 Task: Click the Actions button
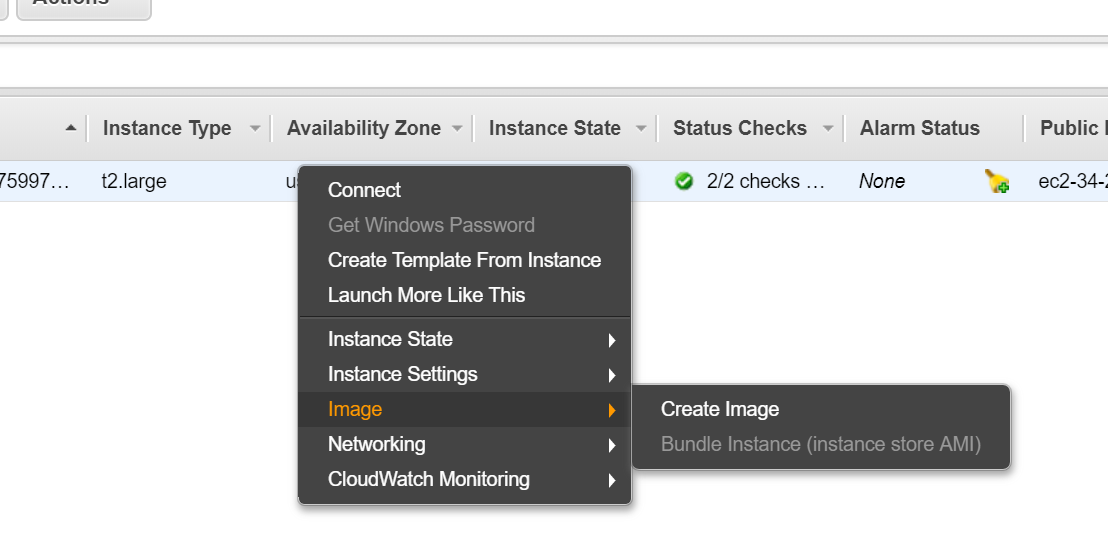click(x=84, y=3)
